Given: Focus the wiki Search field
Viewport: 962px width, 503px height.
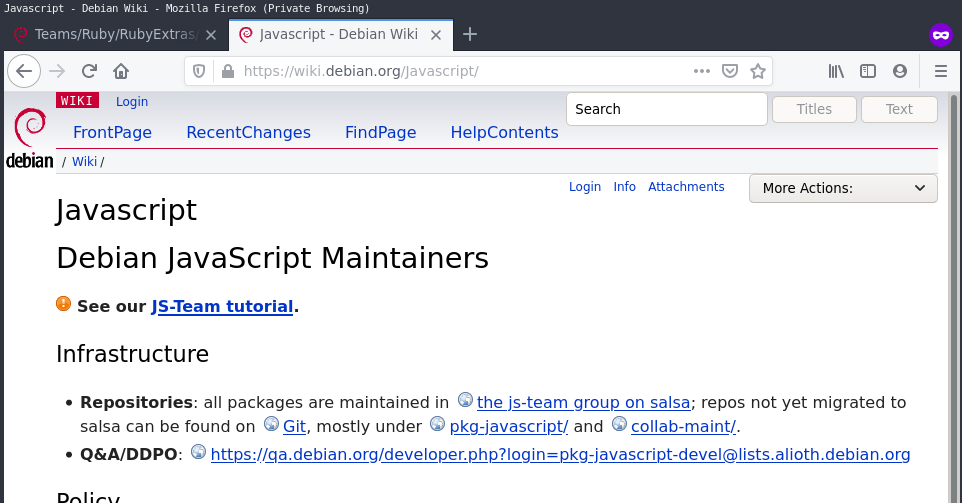Looking at the screenshot, I should click(x=667, y=109).
